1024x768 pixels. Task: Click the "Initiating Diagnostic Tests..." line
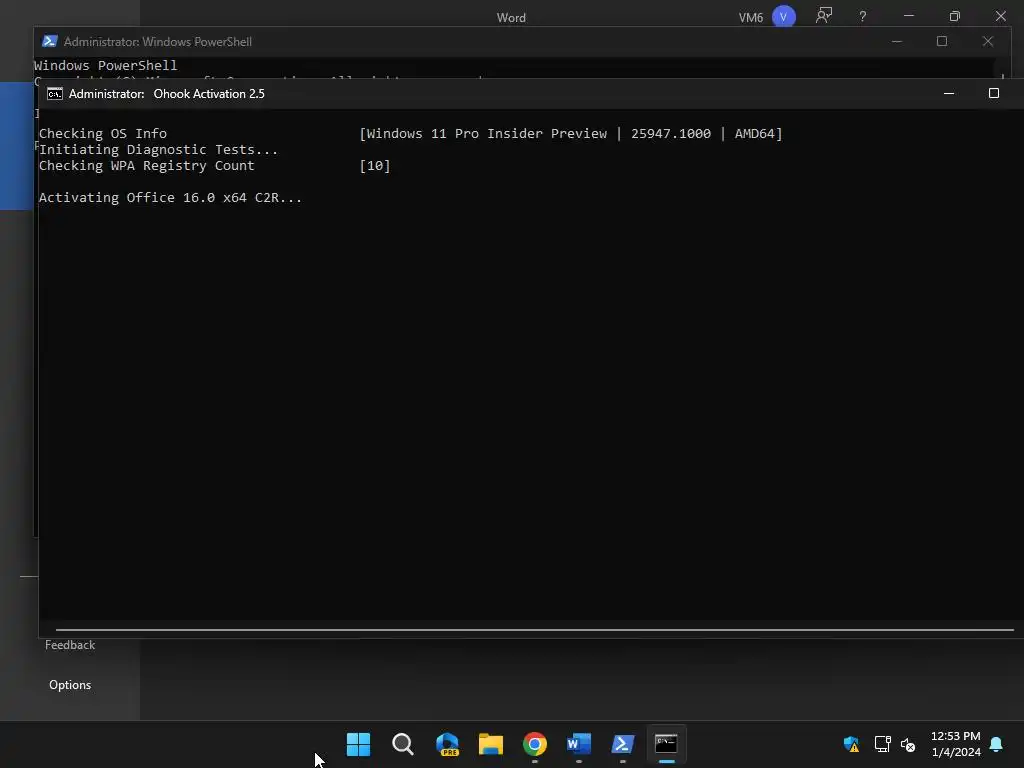[158, 150]
